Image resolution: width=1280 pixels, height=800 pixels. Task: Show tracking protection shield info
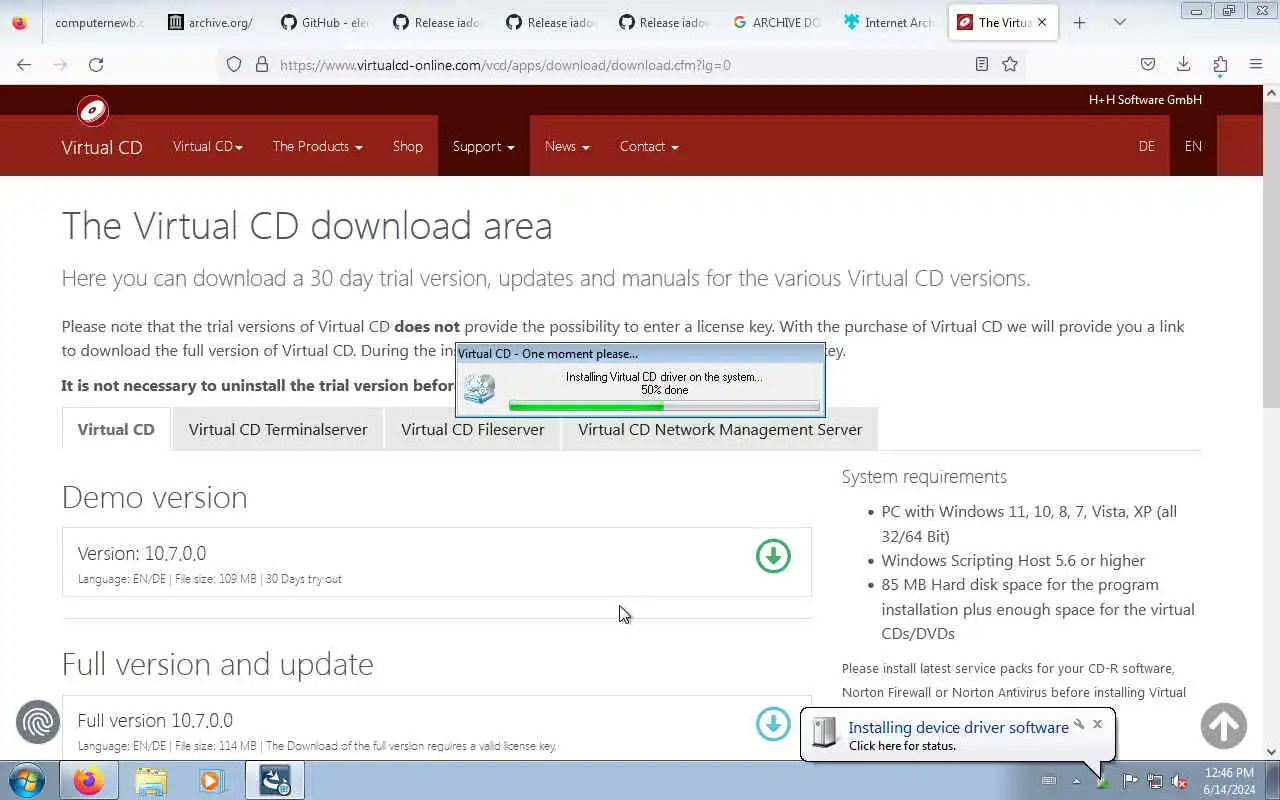click(234, 64)
